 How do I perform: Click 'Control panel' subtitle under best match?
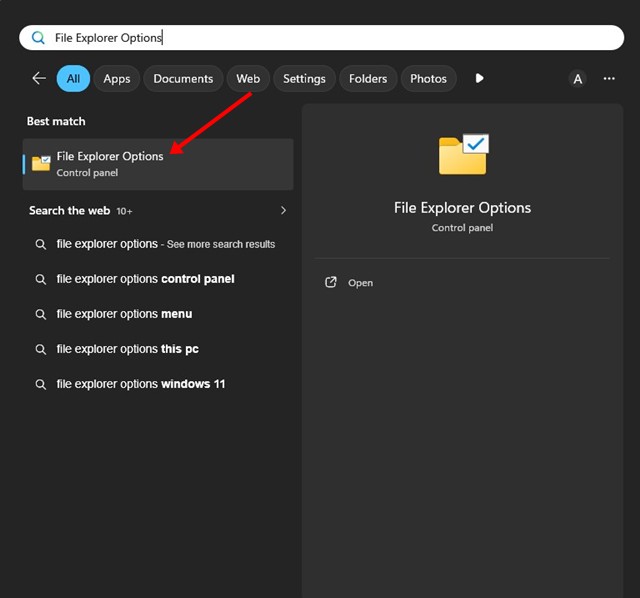click(x=87, y=173)
